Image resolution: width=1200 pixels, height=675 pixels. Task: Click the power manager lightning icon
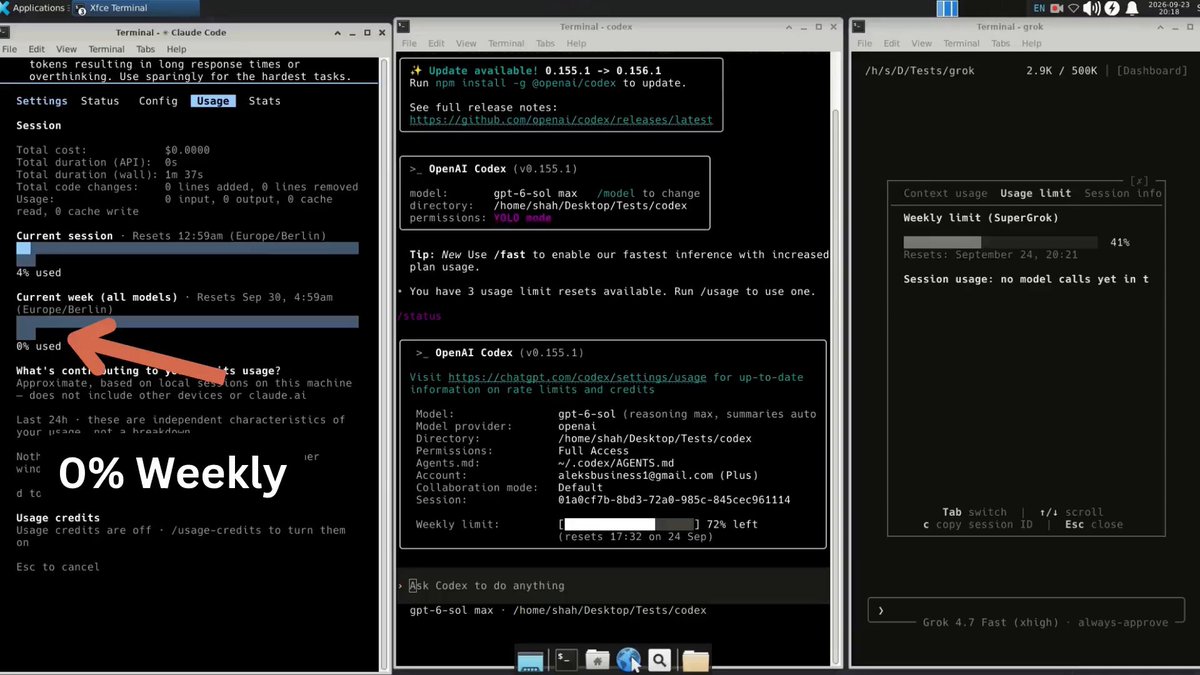[x=1113, y=8]
